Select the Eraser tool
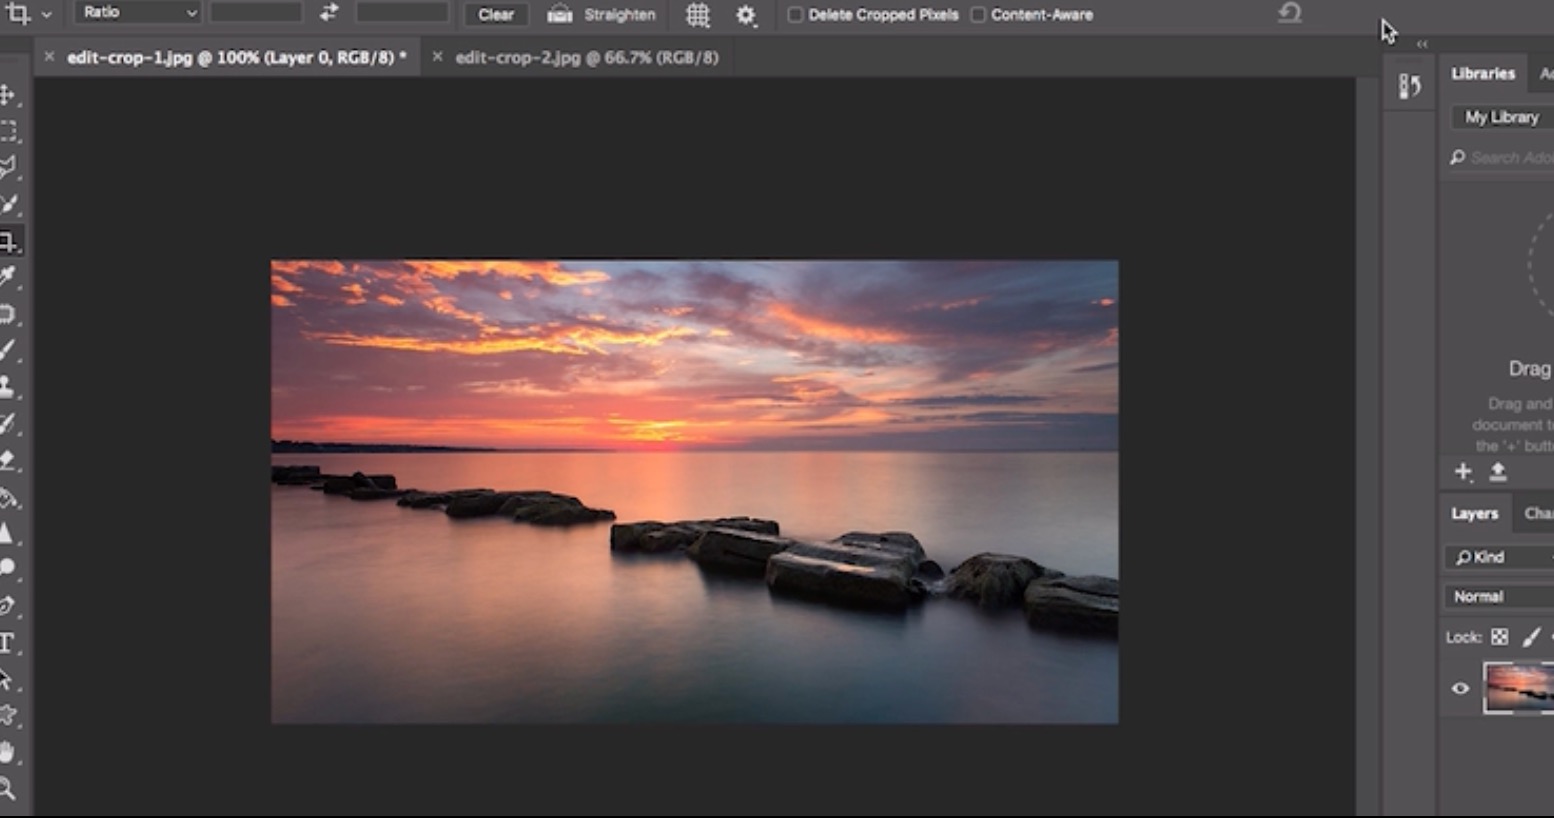The image size is (1554, 818). coord(7,459)
